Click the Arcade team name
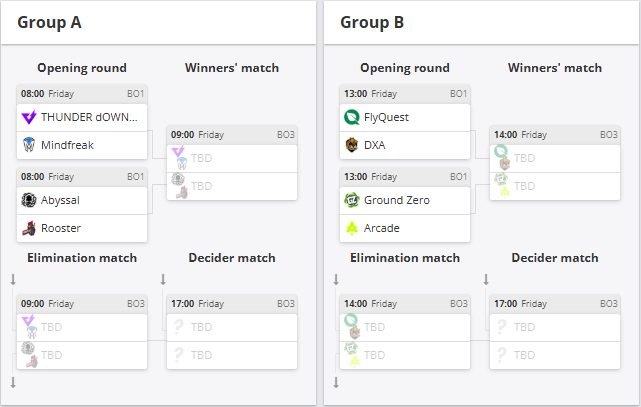 381,228
